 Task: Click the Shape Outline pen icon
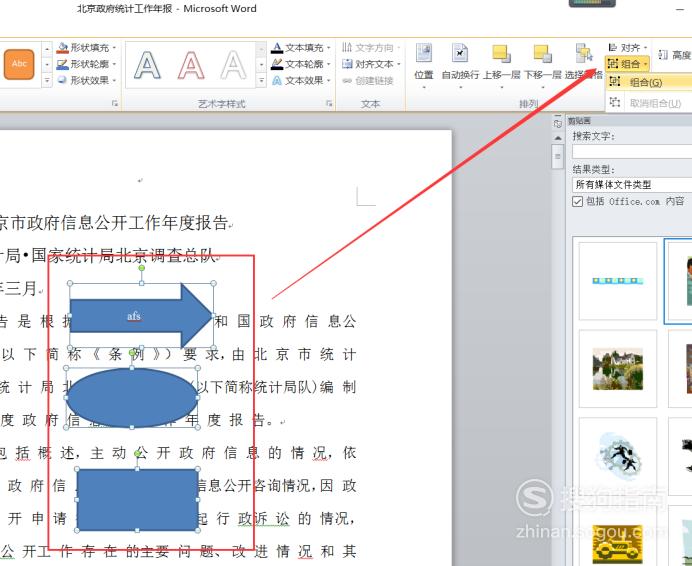[63, 64]
